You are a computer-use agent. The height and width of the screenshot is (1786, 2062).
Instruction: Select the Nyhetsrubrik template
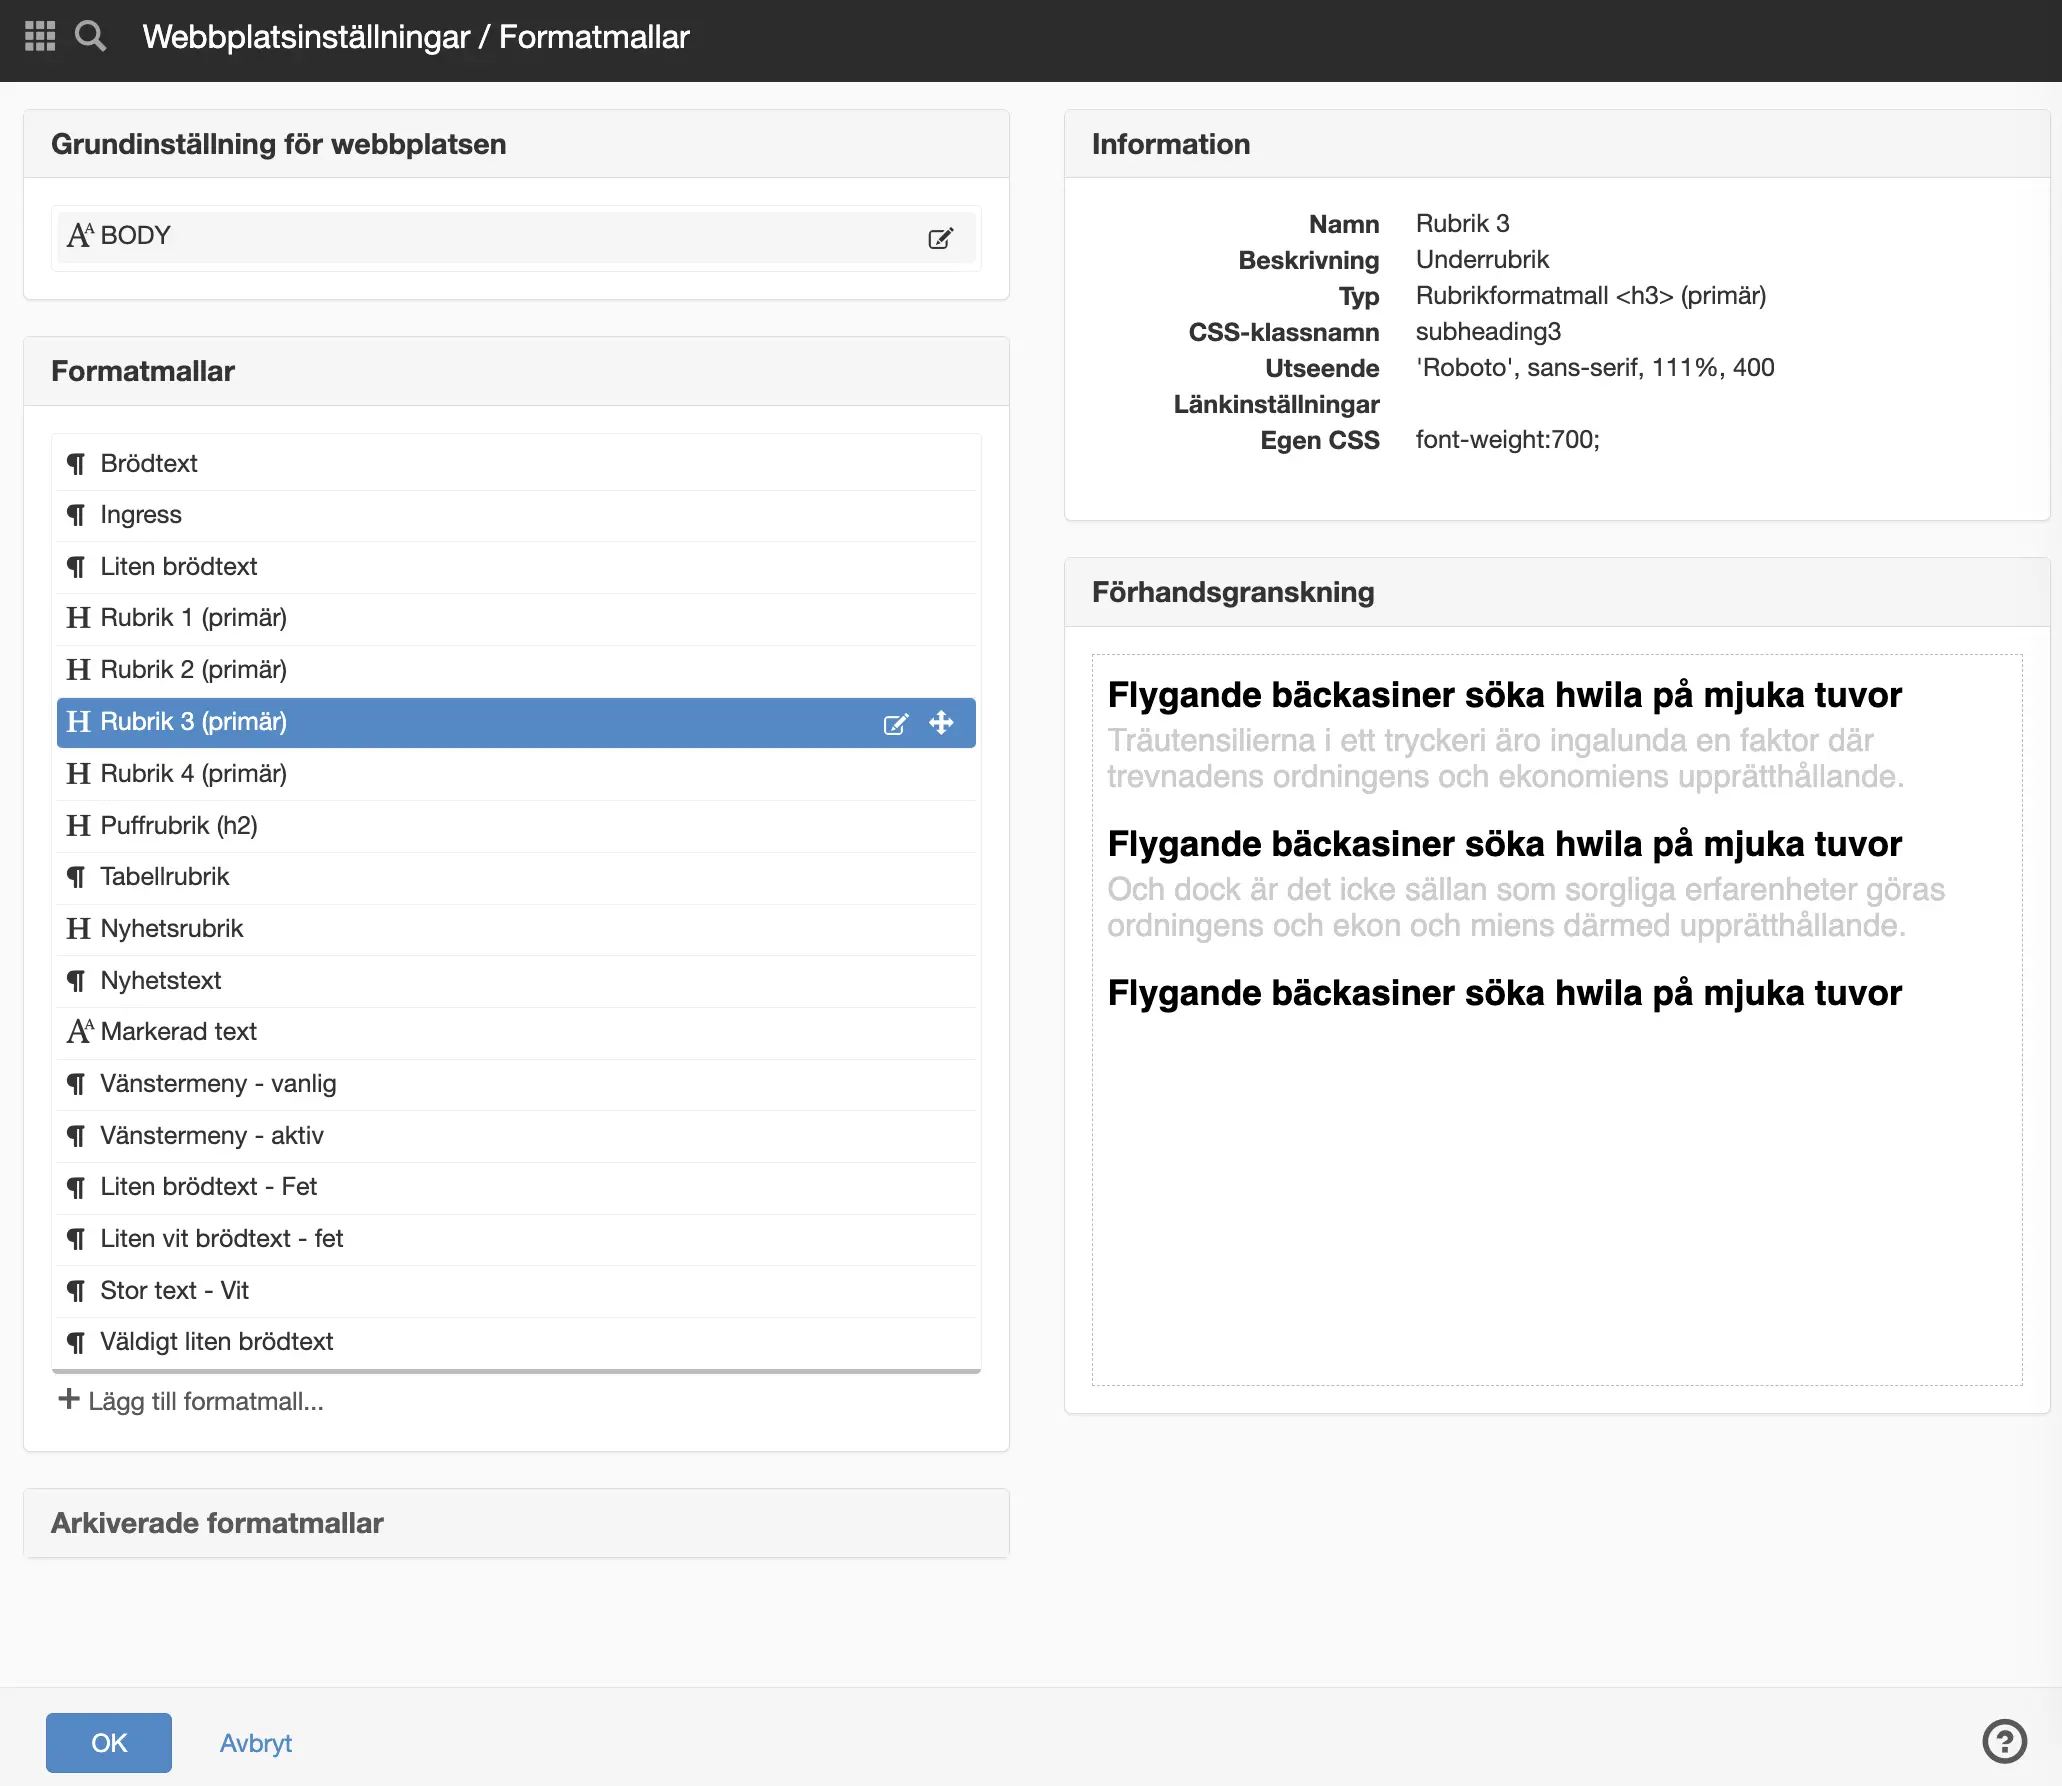point(516,929)
